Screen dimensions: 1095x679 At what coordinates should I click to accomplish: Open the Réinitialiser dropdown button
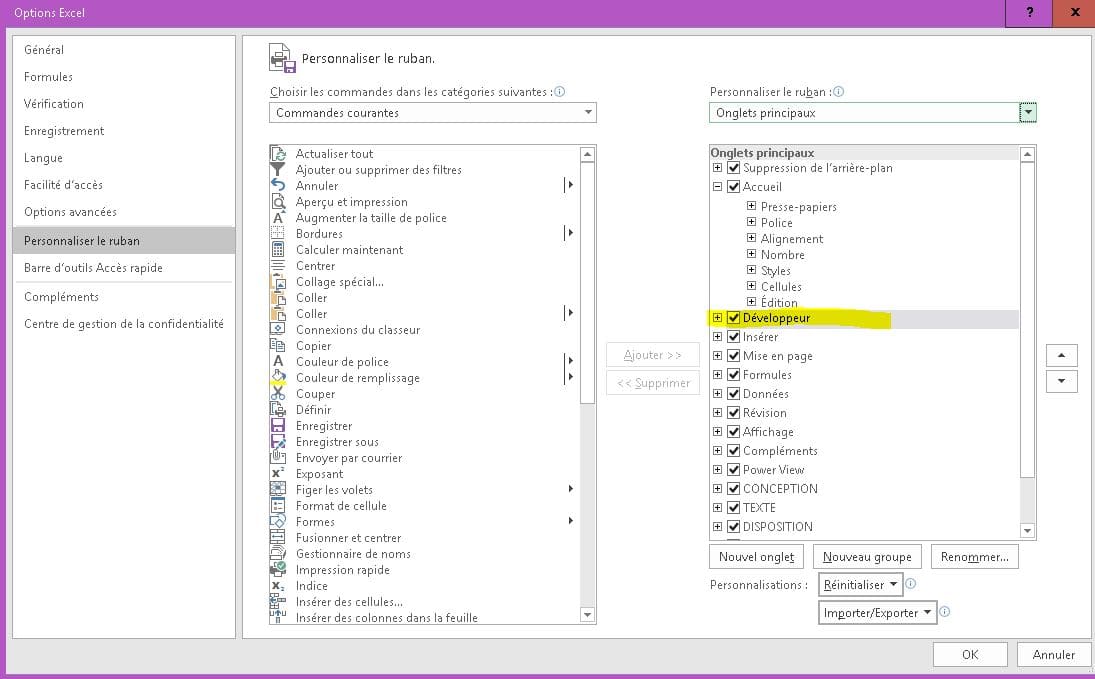[860, 585]
